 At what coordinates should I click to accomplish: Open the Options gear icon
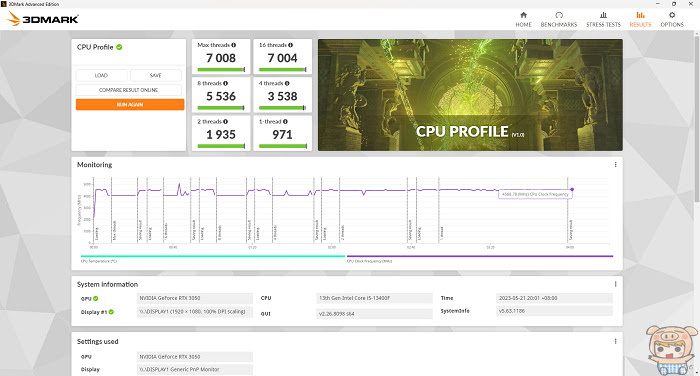[672, 15]
